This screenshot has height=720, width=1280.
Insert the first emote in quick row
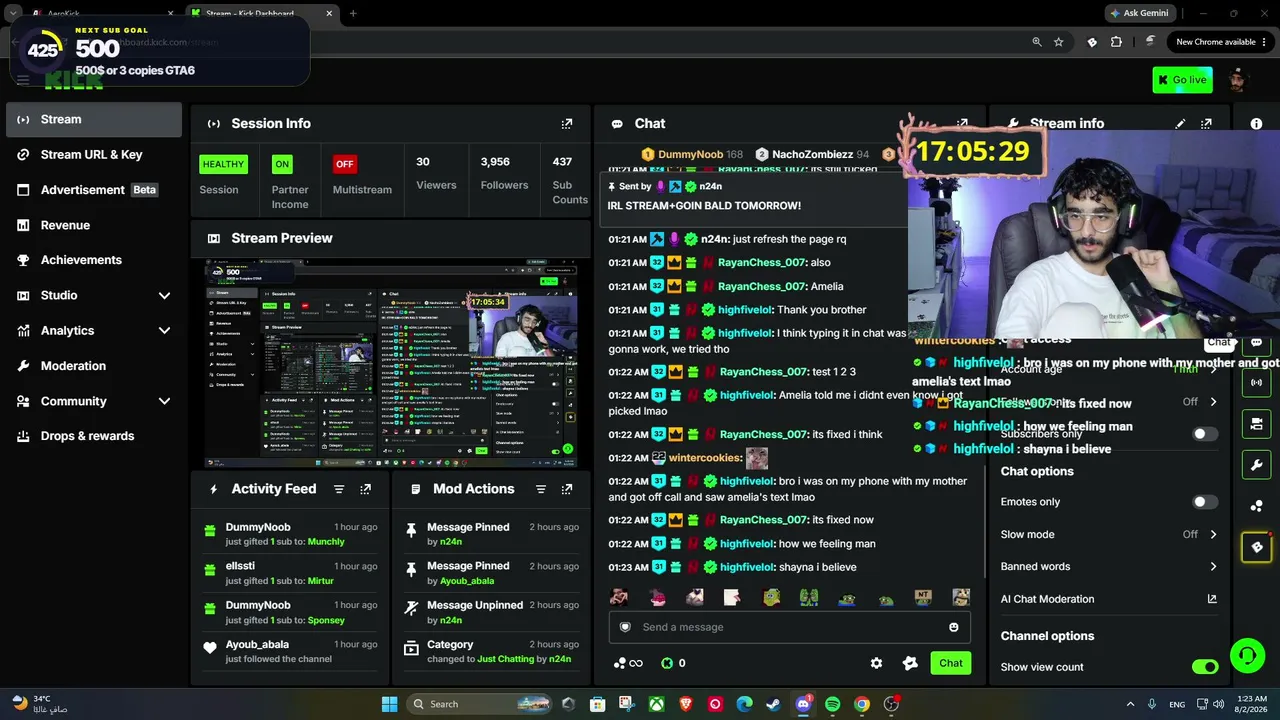[x=619, y=597]
